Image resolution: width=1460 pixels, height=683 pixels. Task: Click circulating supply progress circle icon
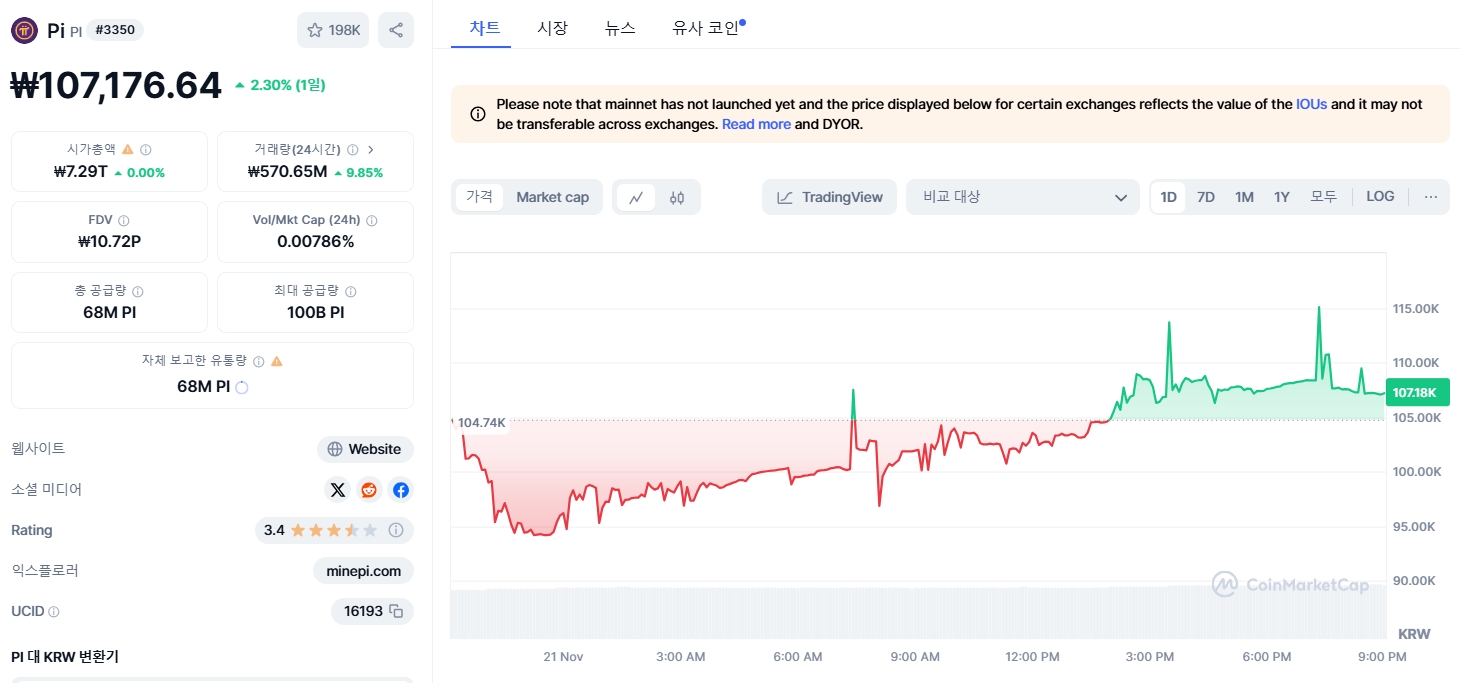tap(241, 387)
